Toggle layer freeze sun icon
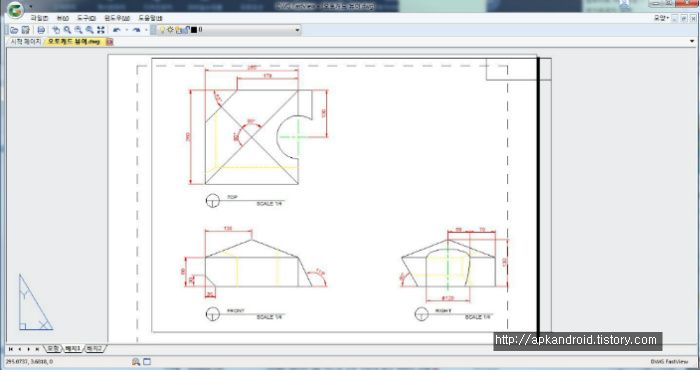 [170, 30]
